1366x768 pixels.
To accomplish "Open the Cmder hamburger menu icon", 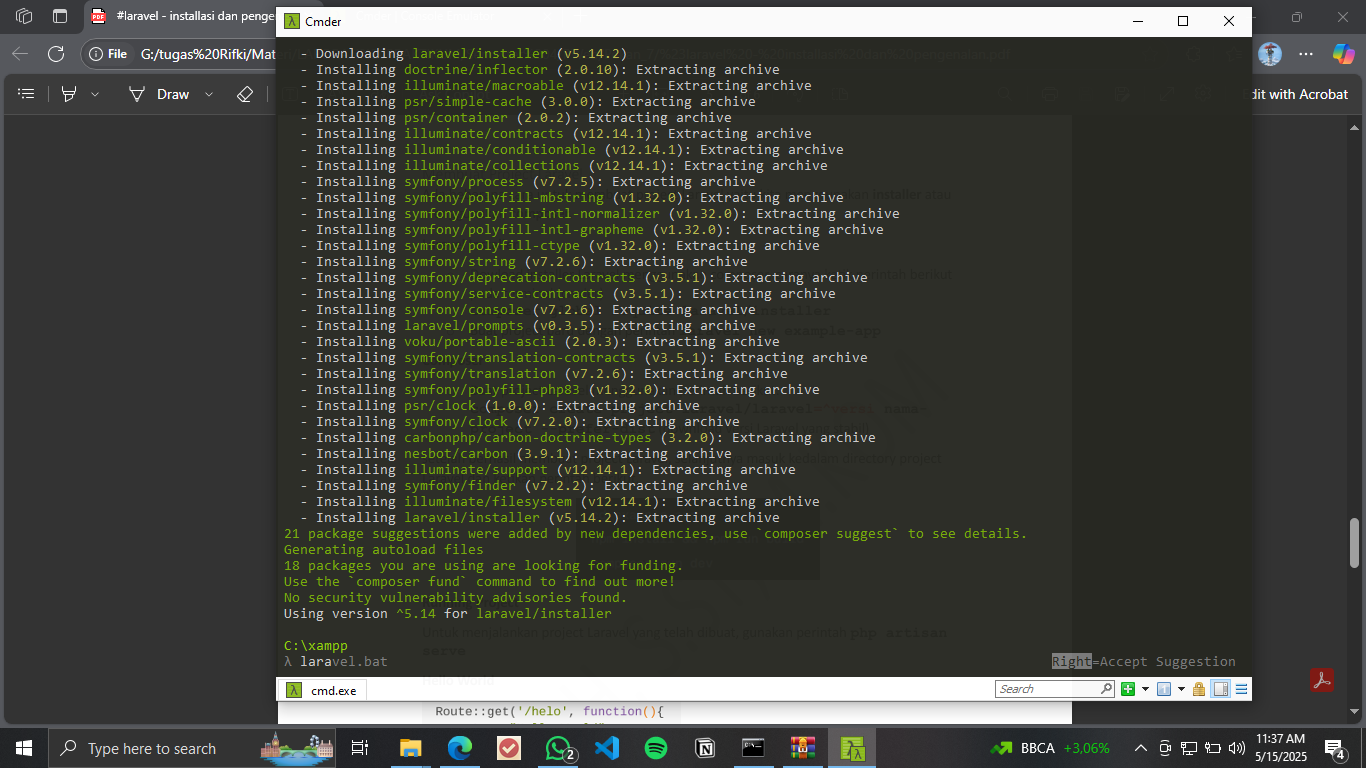I will coord(1239,688).
